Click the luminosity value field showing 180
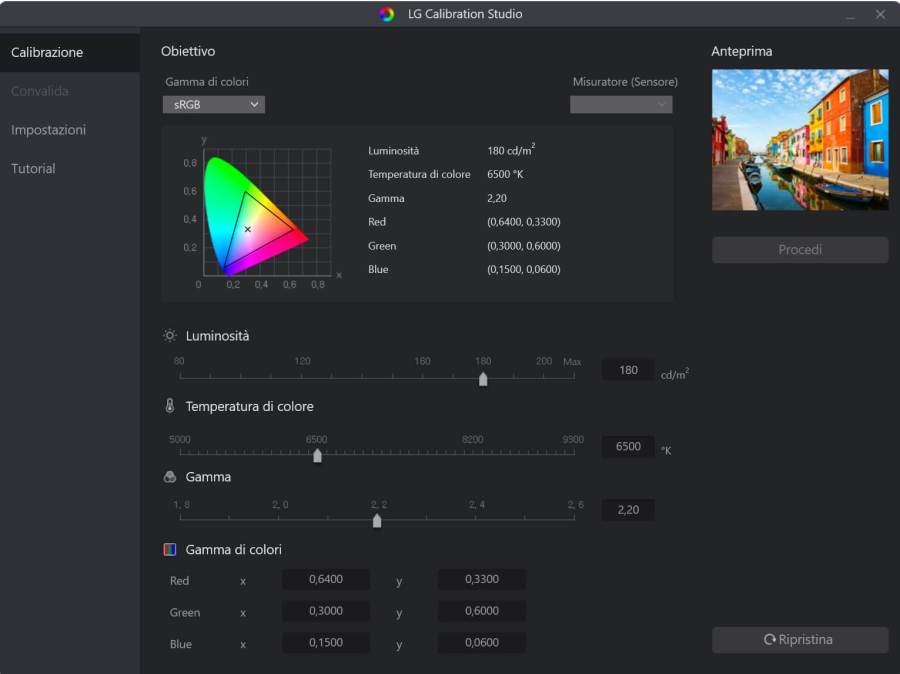This screenshot has height=674, width=900. 628,370
